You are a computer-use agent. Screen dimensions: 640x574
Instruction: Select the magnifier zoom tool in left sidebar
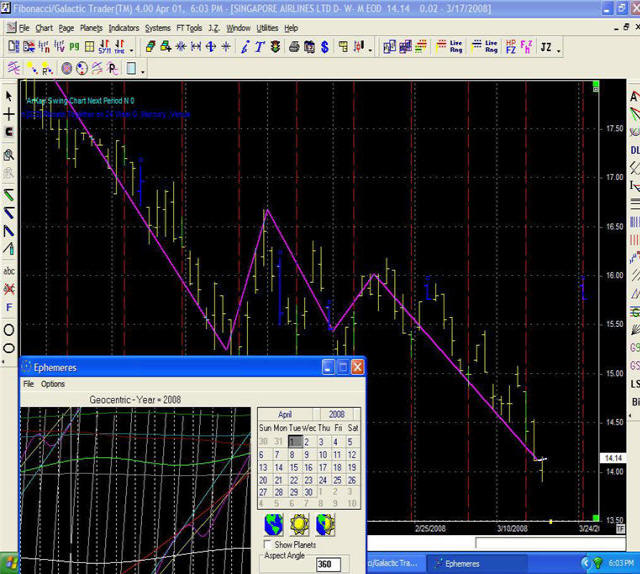click(x=9, y=155)
